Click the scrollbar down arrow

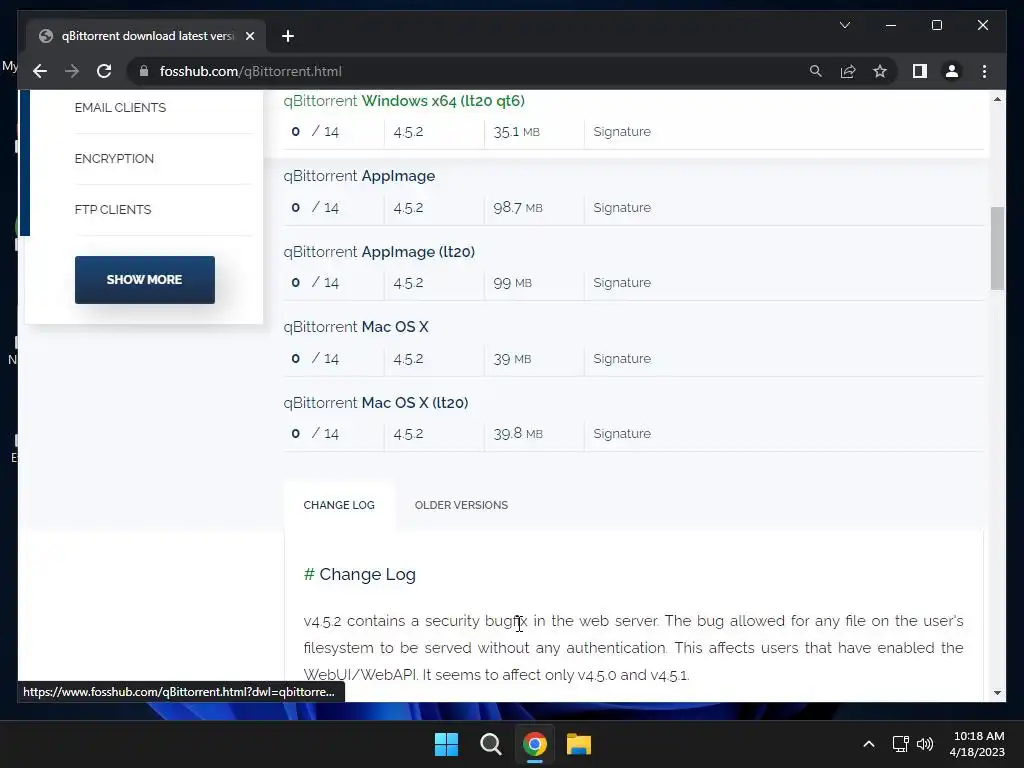pos(997,693)
